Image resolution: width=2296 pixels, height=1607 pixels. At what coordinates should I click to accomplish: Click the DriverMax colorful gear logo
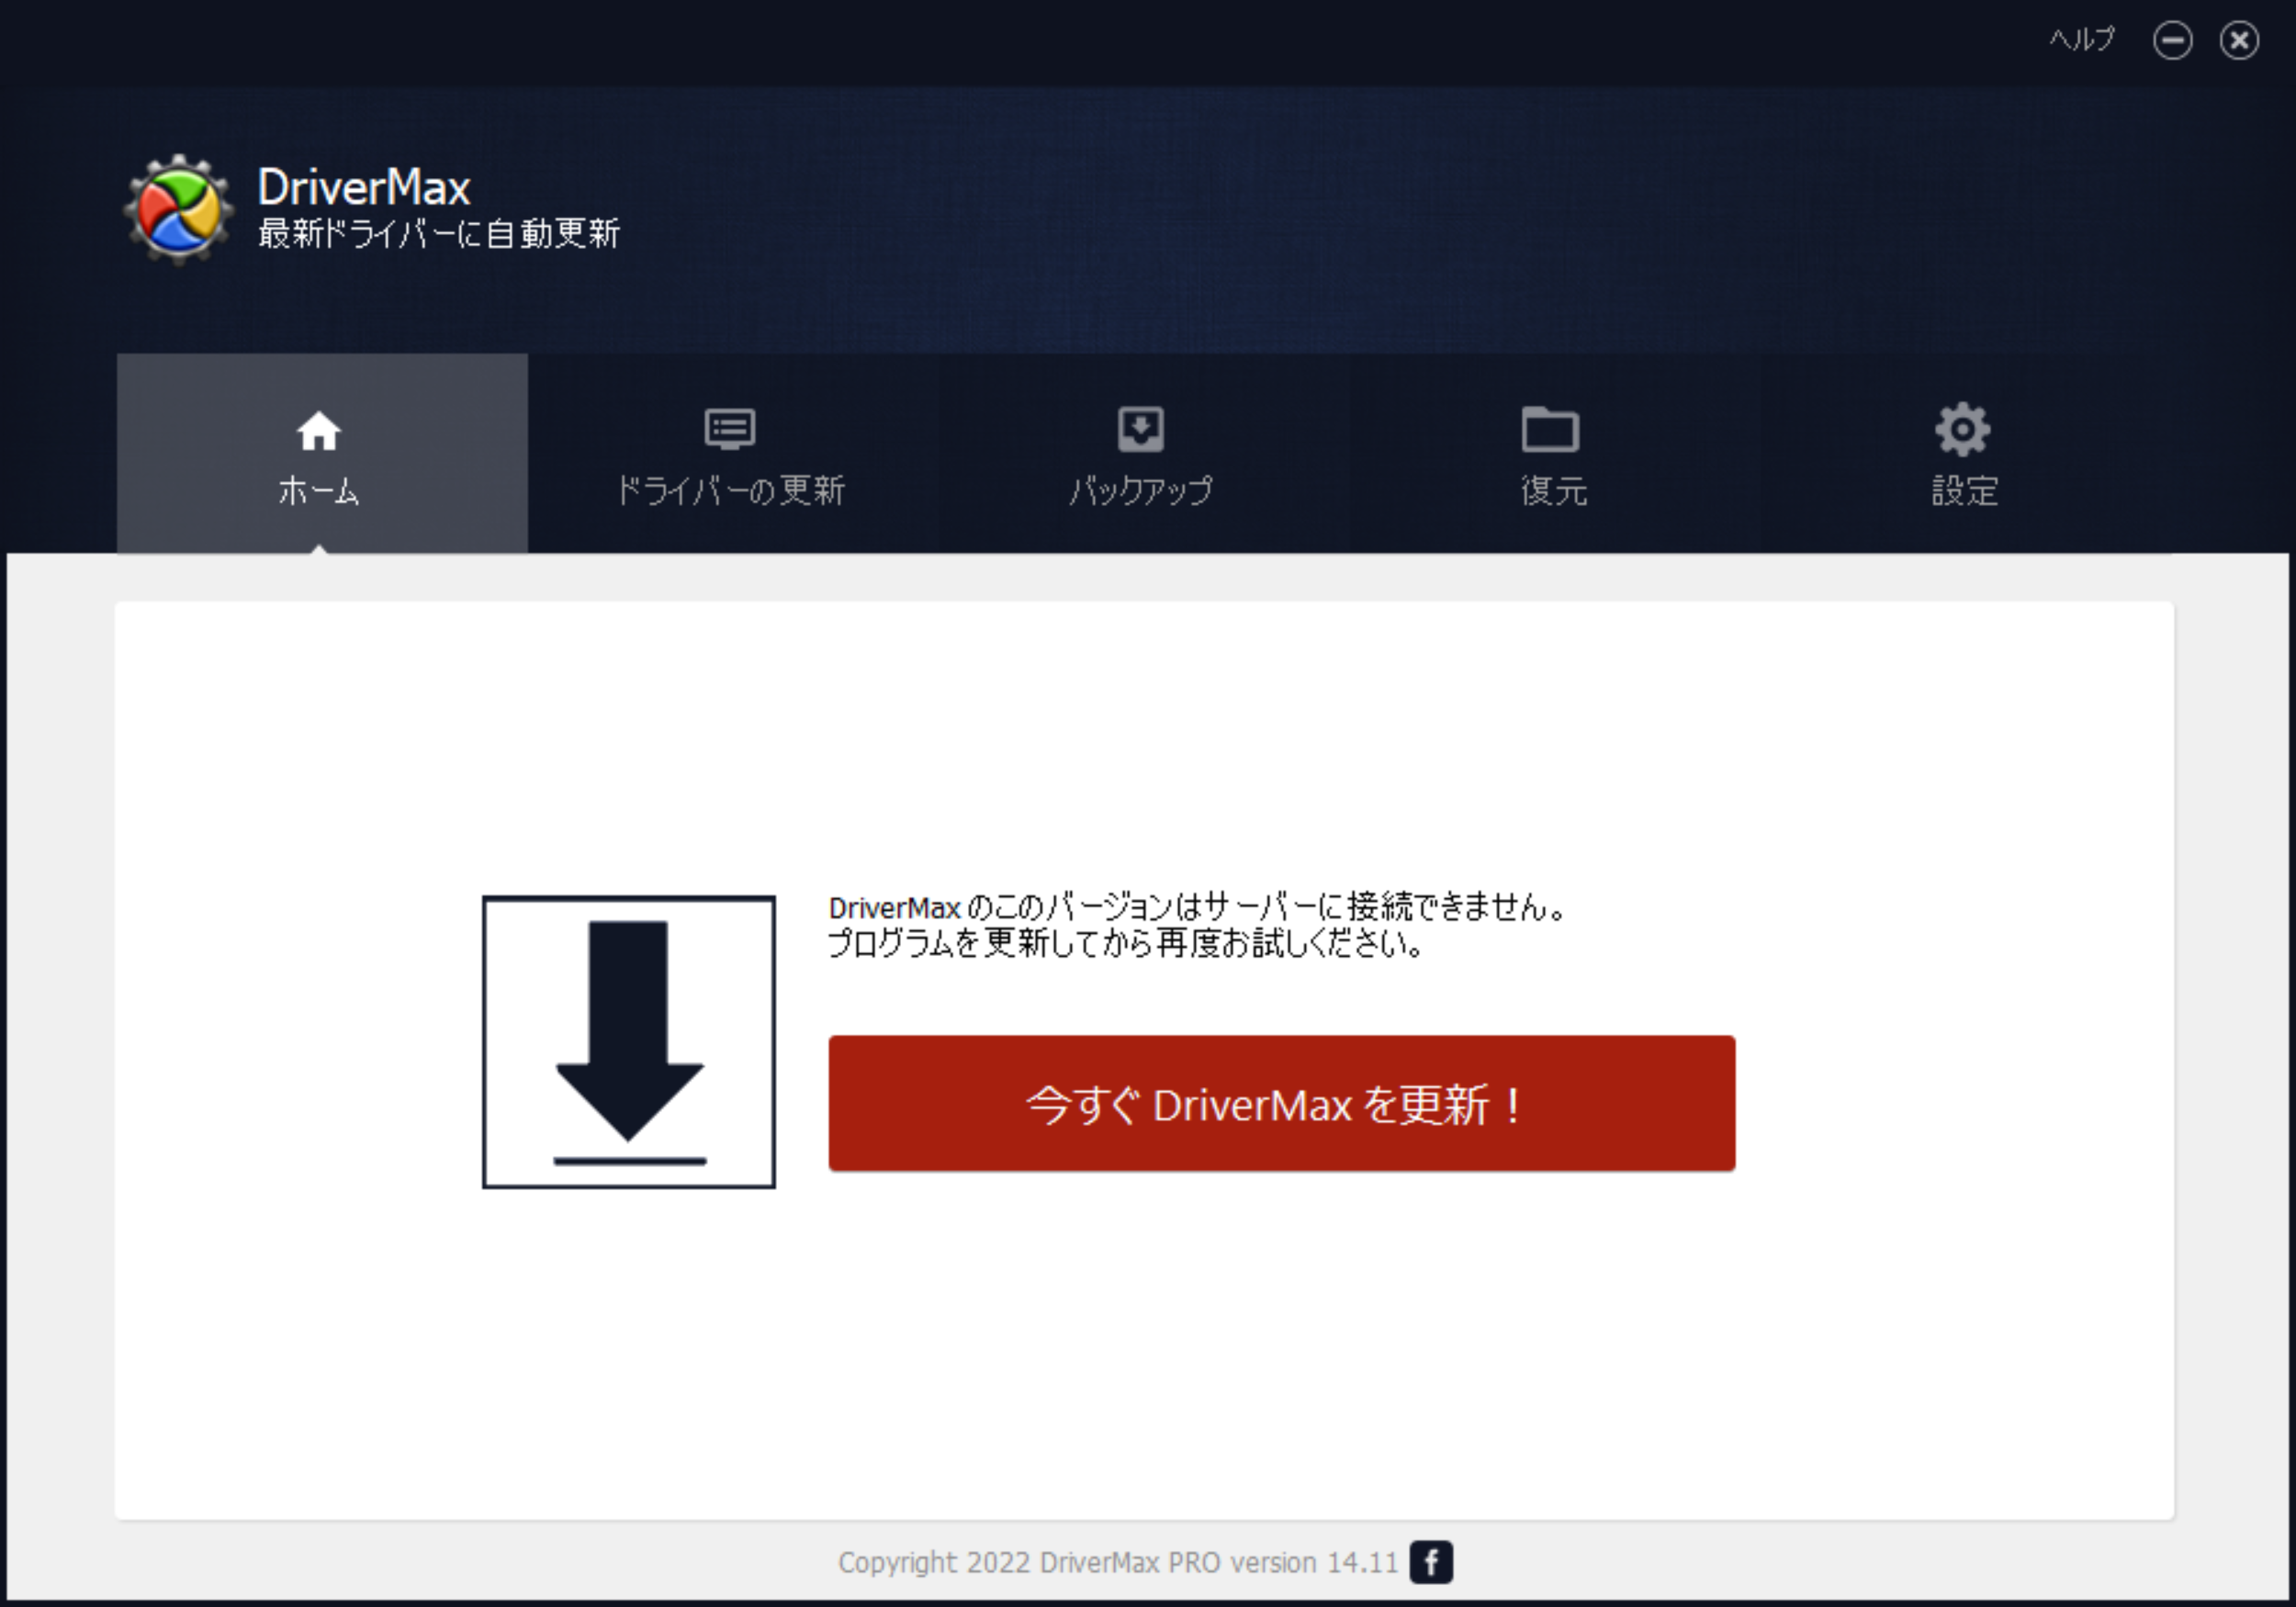[179, 210]
